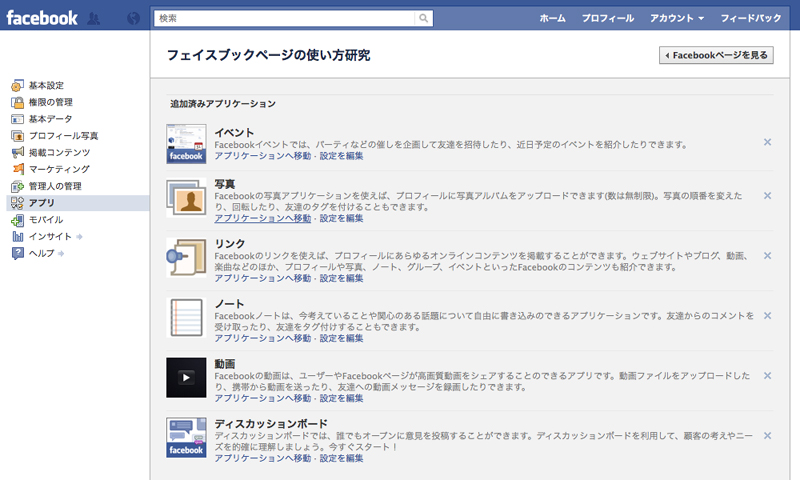Screen dimensions: 800x480
Task: Open アプリケーションへ移動 for ディスカッションボード
Action: (x=262, y=458)
